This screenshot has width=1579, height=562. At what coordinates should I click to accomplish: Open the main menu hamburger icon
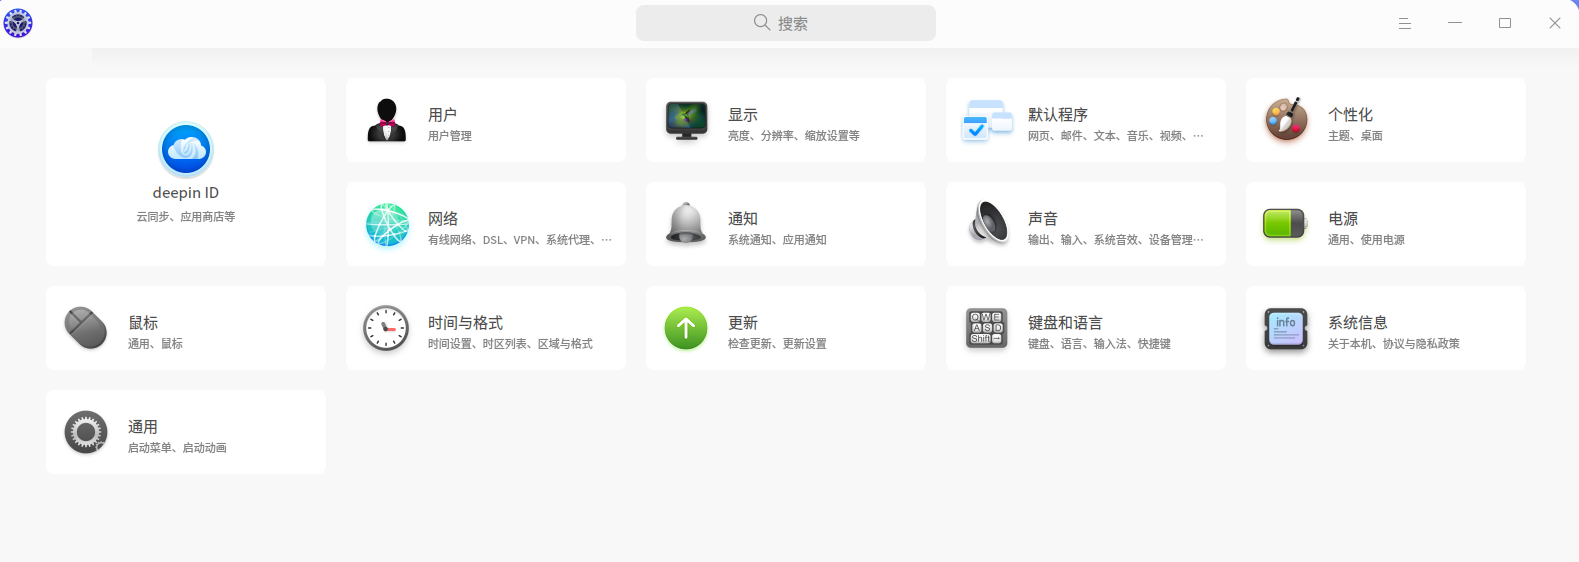tap(1405, 23)
